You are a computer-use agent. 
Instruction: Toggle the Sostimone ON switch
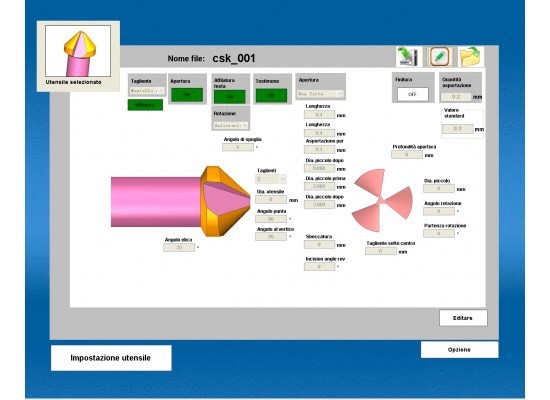tap(271, 95)
